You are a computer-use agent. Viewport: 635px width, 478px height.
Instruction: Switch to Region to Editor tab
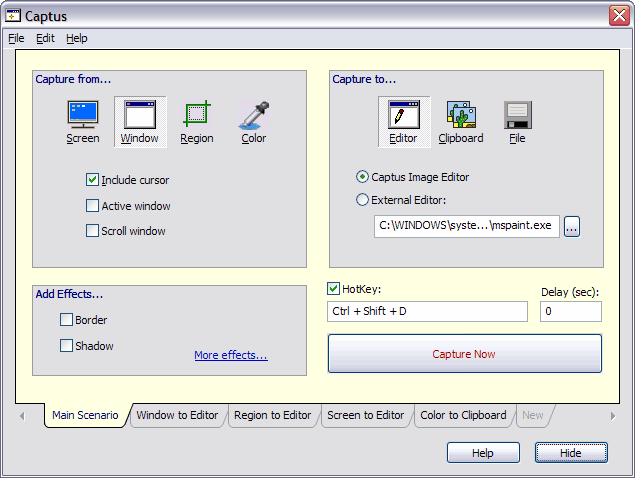(x=272, y=415)
